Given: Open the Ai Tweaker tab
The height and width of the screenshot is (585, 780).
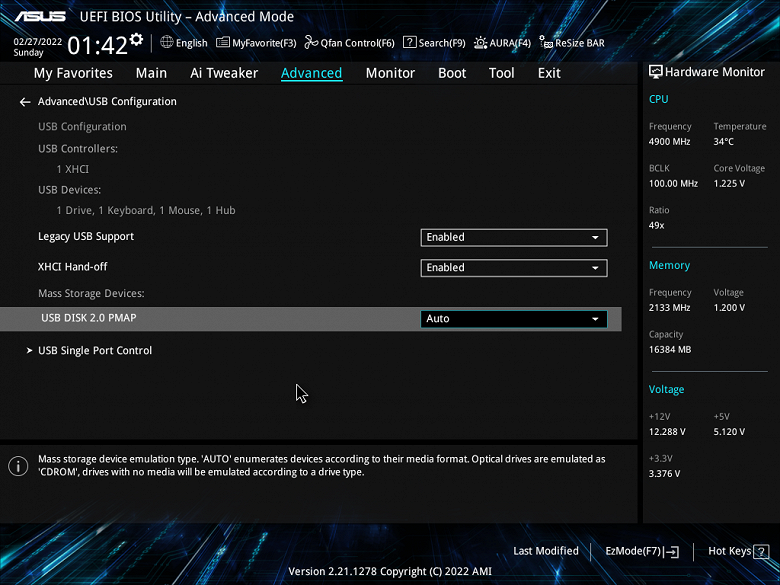Looking at the screenshot, I should tap(224, 73).
